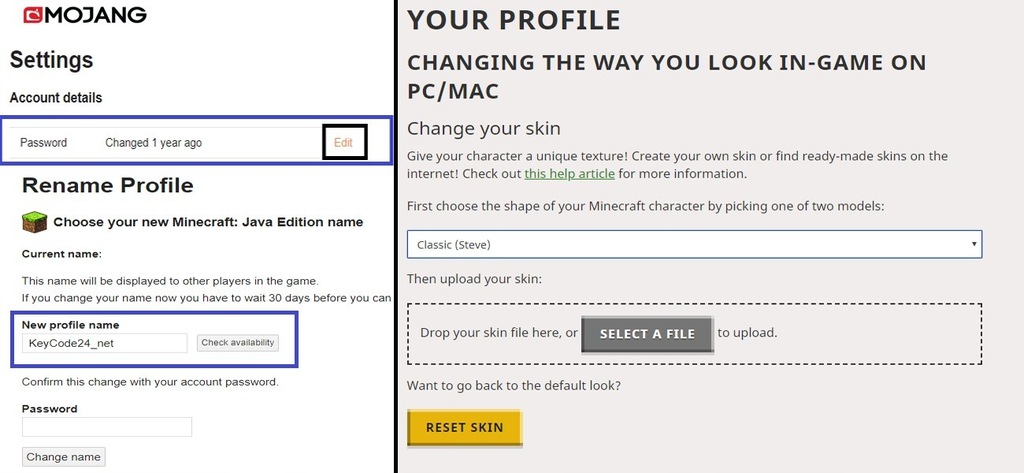Viewport: 1024px width, 473px height.
Task: Click the Rename Profile heading
Action: (x=108, y=186)
